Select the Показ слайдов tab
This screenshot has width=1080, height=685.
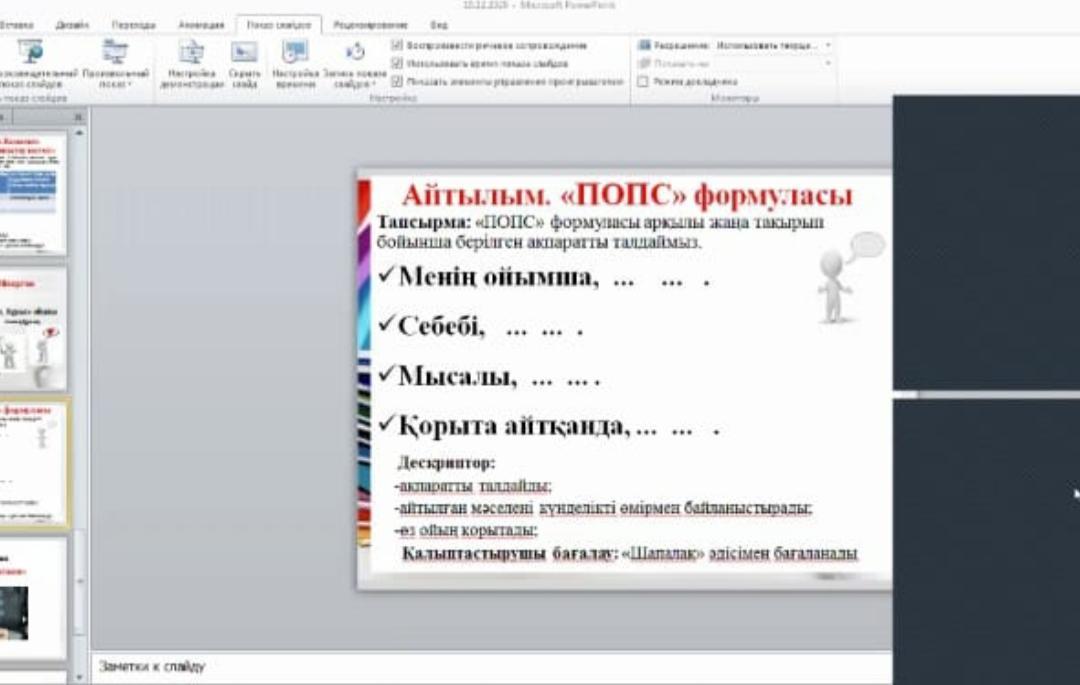point(279,25)
